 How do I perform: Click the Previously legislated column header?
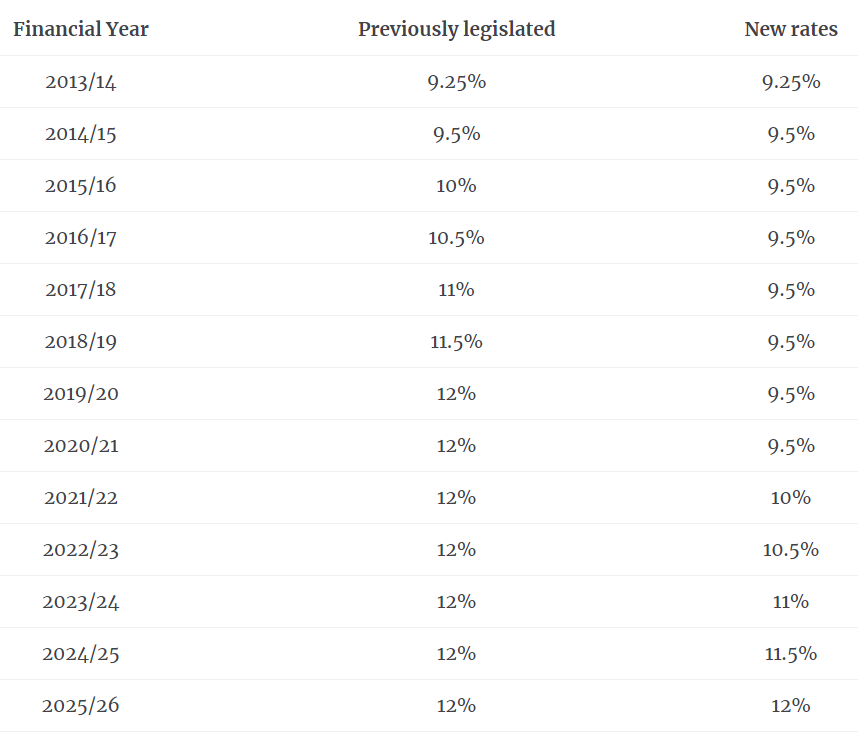(x=456, y=29)
